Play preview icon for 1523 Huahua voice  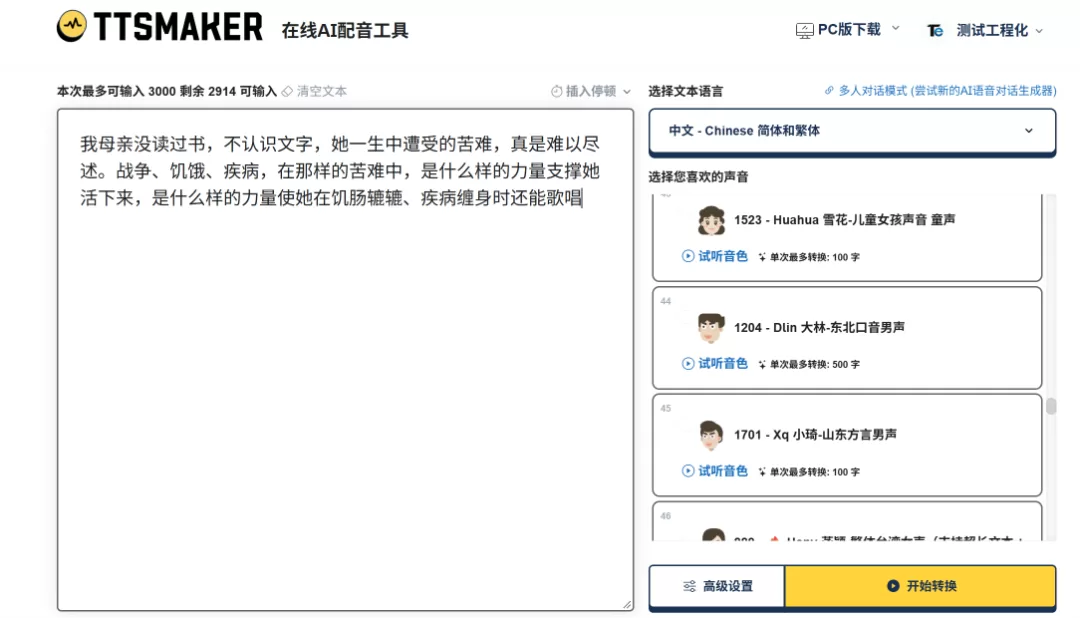tap(687, 256)
